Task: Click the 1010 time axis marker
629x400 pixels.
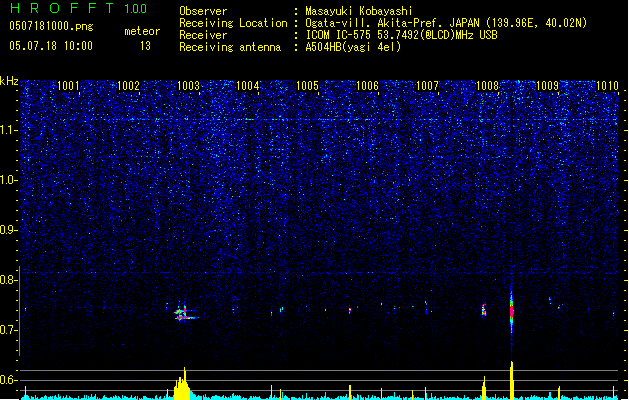Action: click(x=607, y=86)
